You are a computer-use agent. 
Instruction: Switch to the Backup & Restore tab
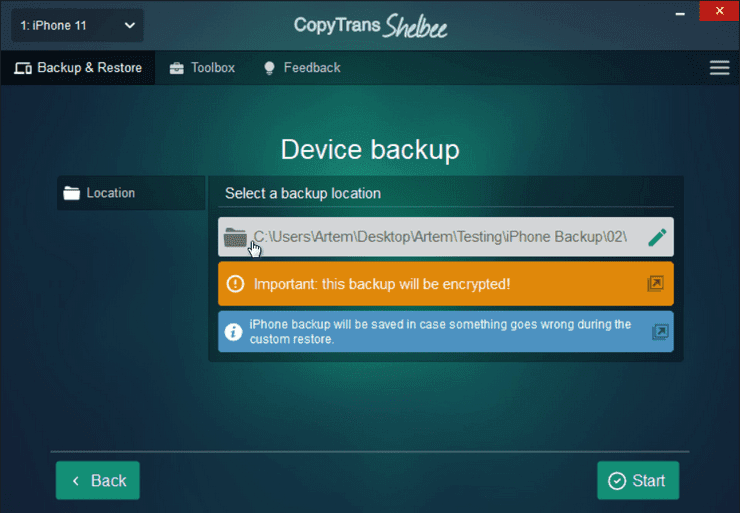[x=78, y=68]
